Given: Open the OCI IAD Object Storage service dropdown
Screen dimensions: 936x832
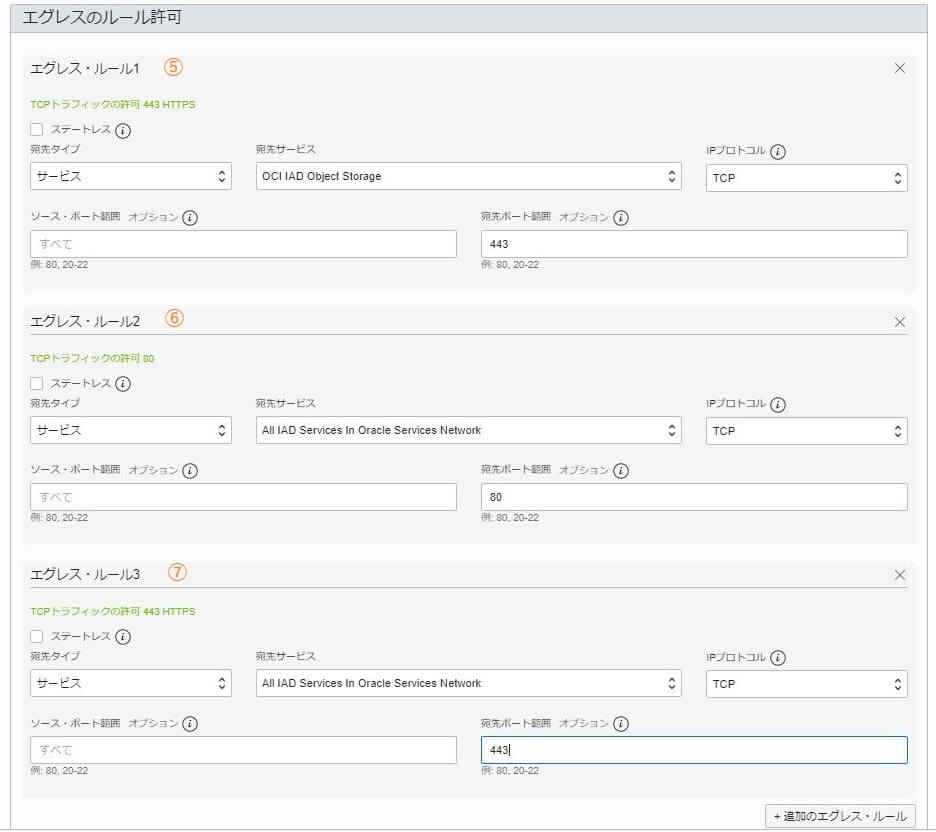Looking at the screenshot, I should [x=469, y=177].
